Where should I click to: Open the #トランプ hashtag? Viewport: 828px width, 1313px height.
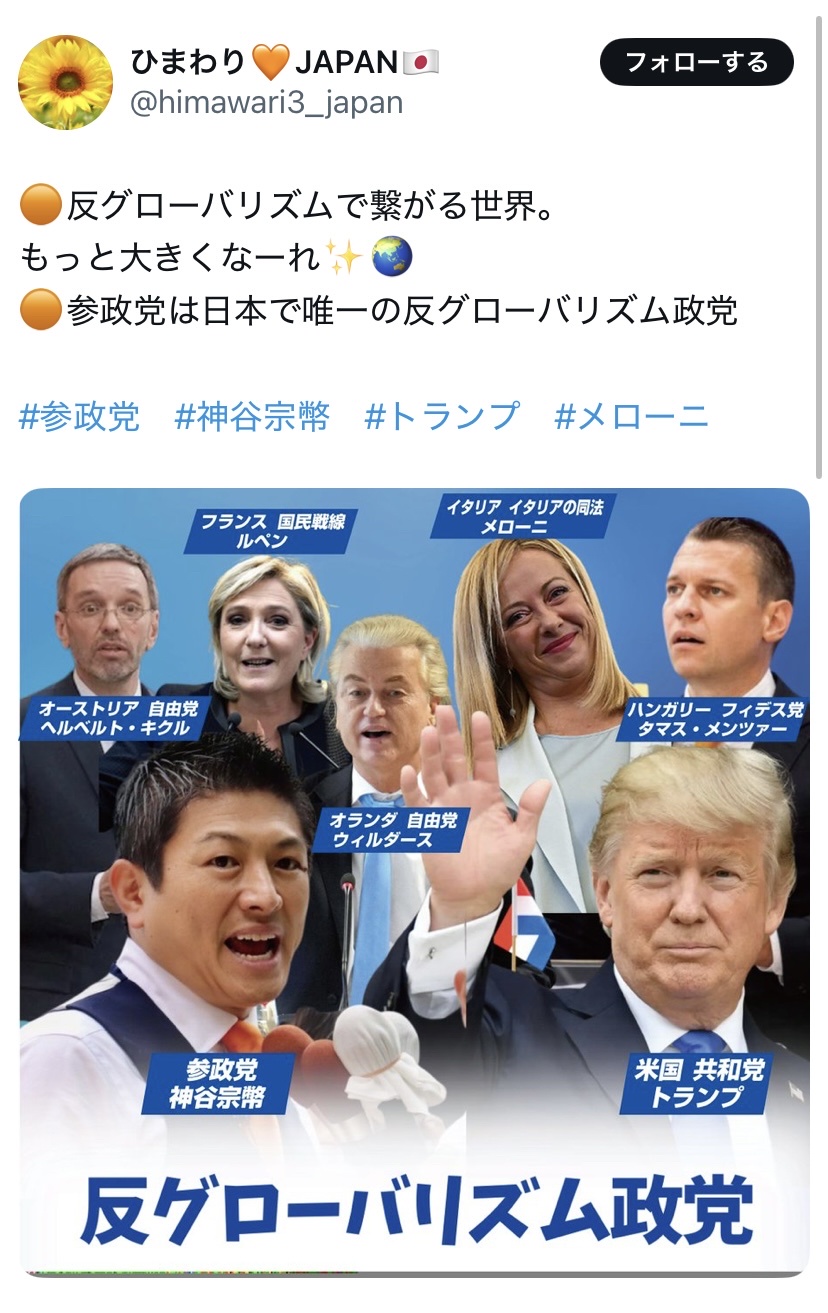443,416
